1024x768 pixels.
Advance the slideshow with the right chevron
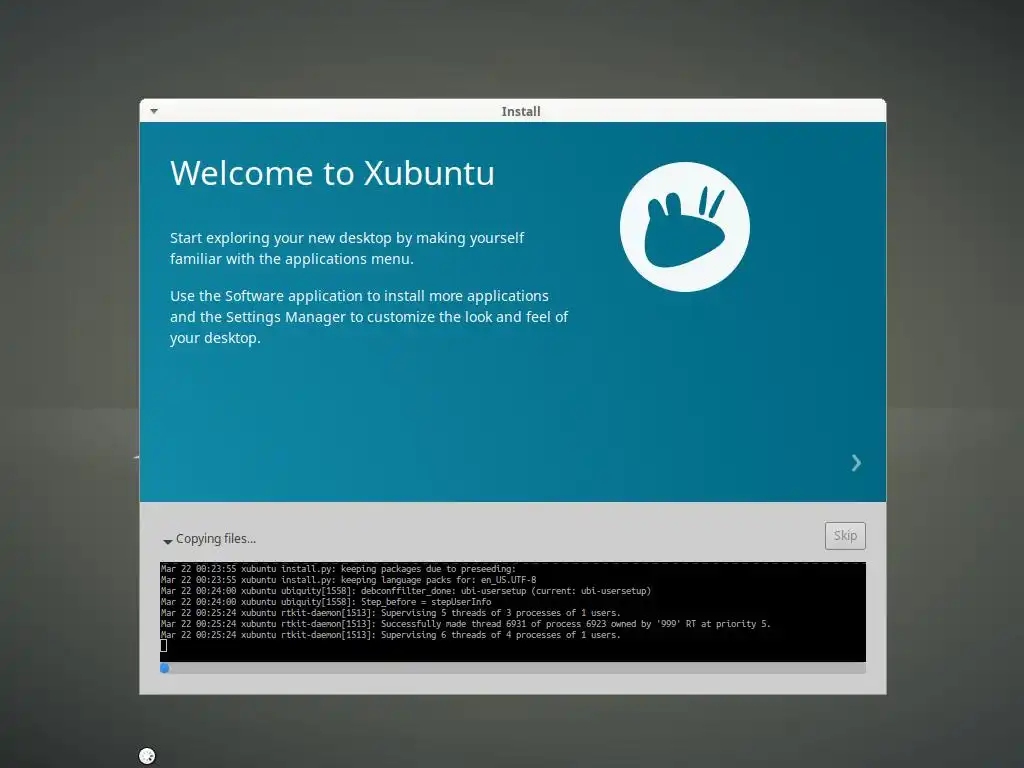(x=856, y=463)
